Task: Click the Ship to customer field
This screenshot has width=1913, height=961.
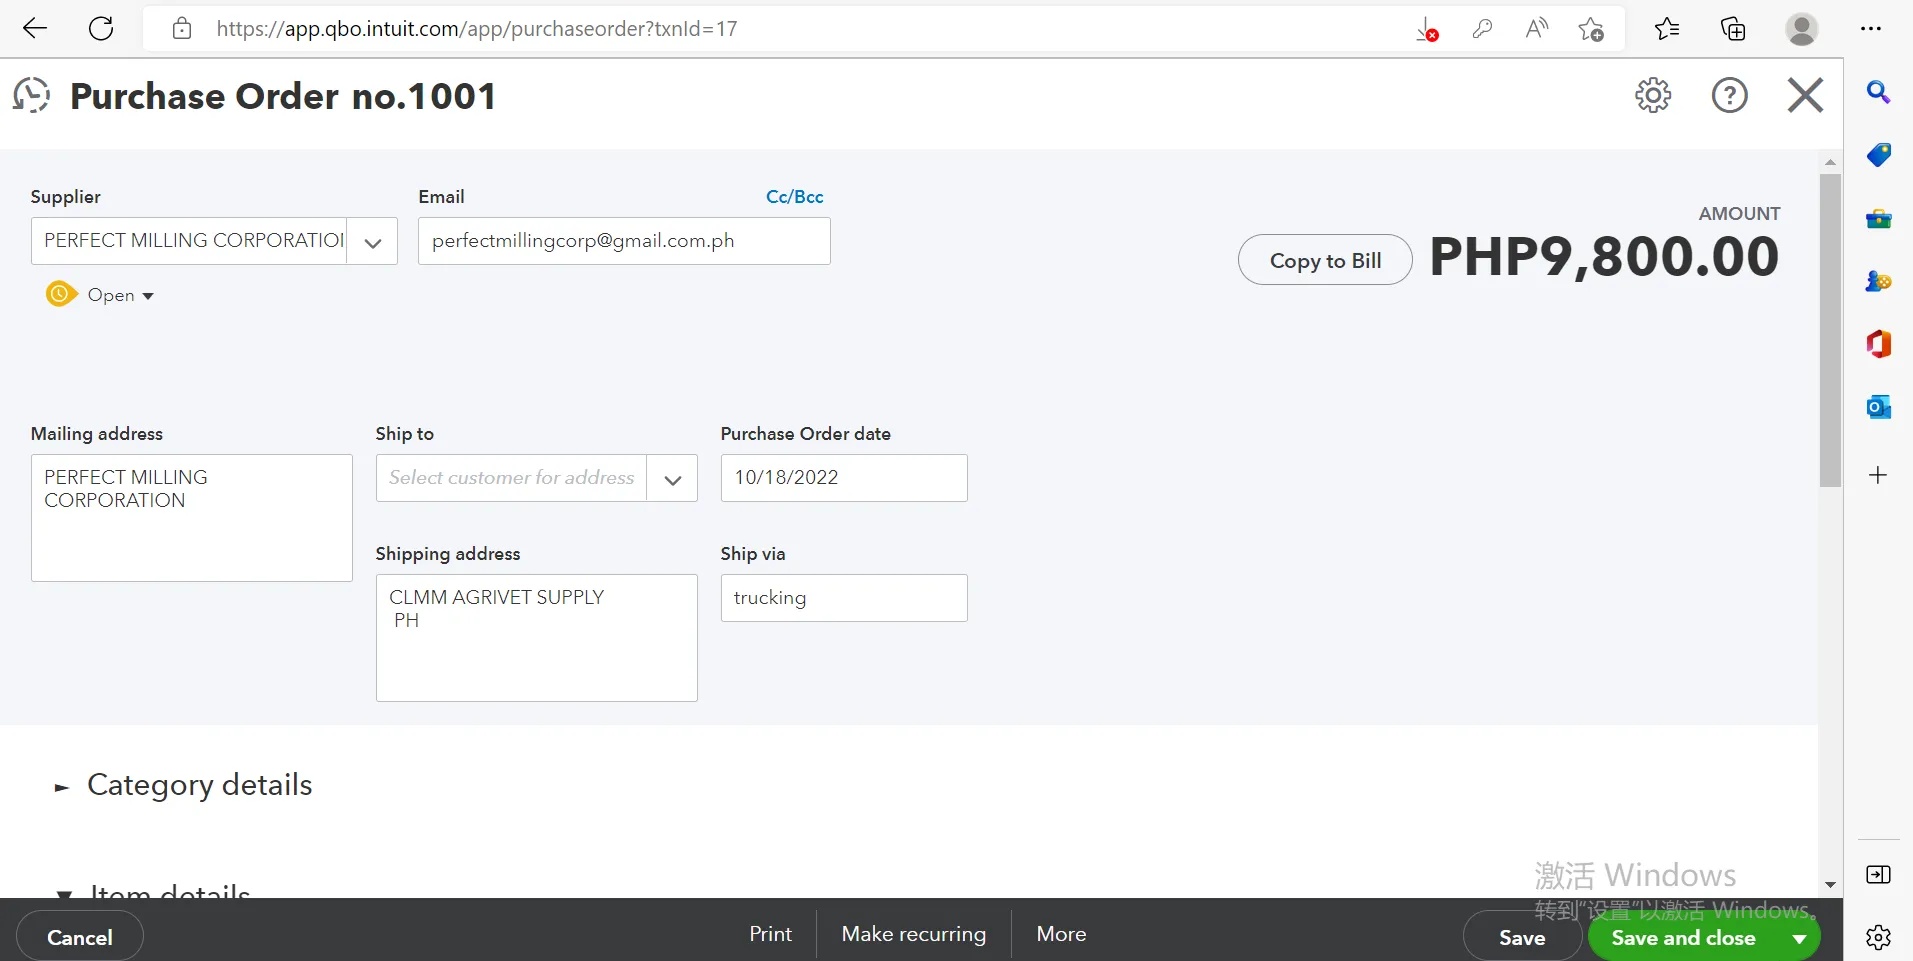Action: point(512,478)
